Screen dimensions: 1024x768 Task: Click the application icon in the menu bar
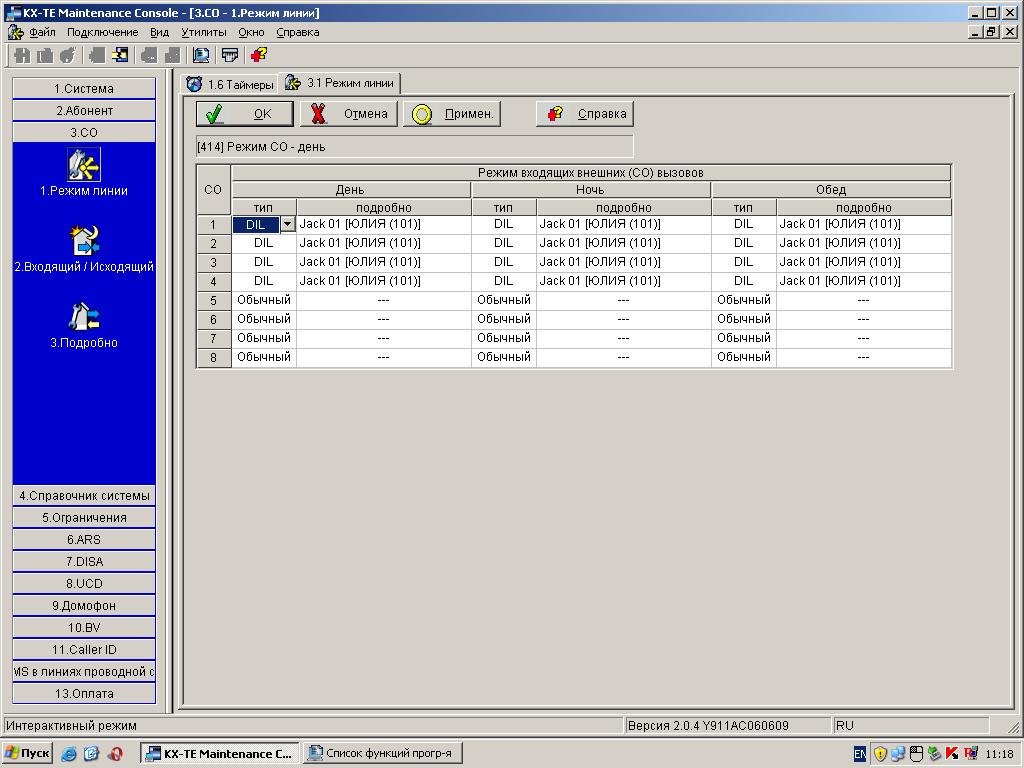(x=15, y=32)
